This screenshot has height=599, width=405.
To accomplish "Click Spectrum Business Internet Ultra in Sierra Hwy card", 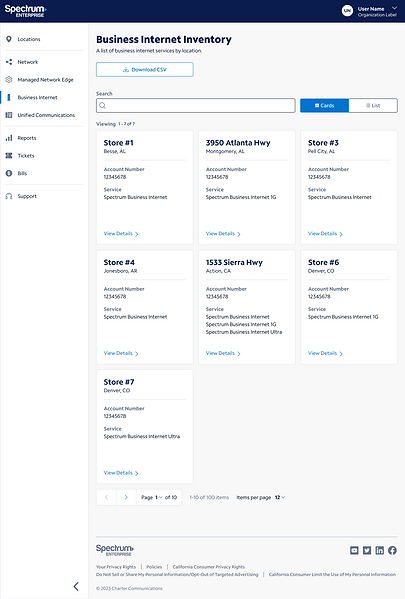I will (244, 332).
